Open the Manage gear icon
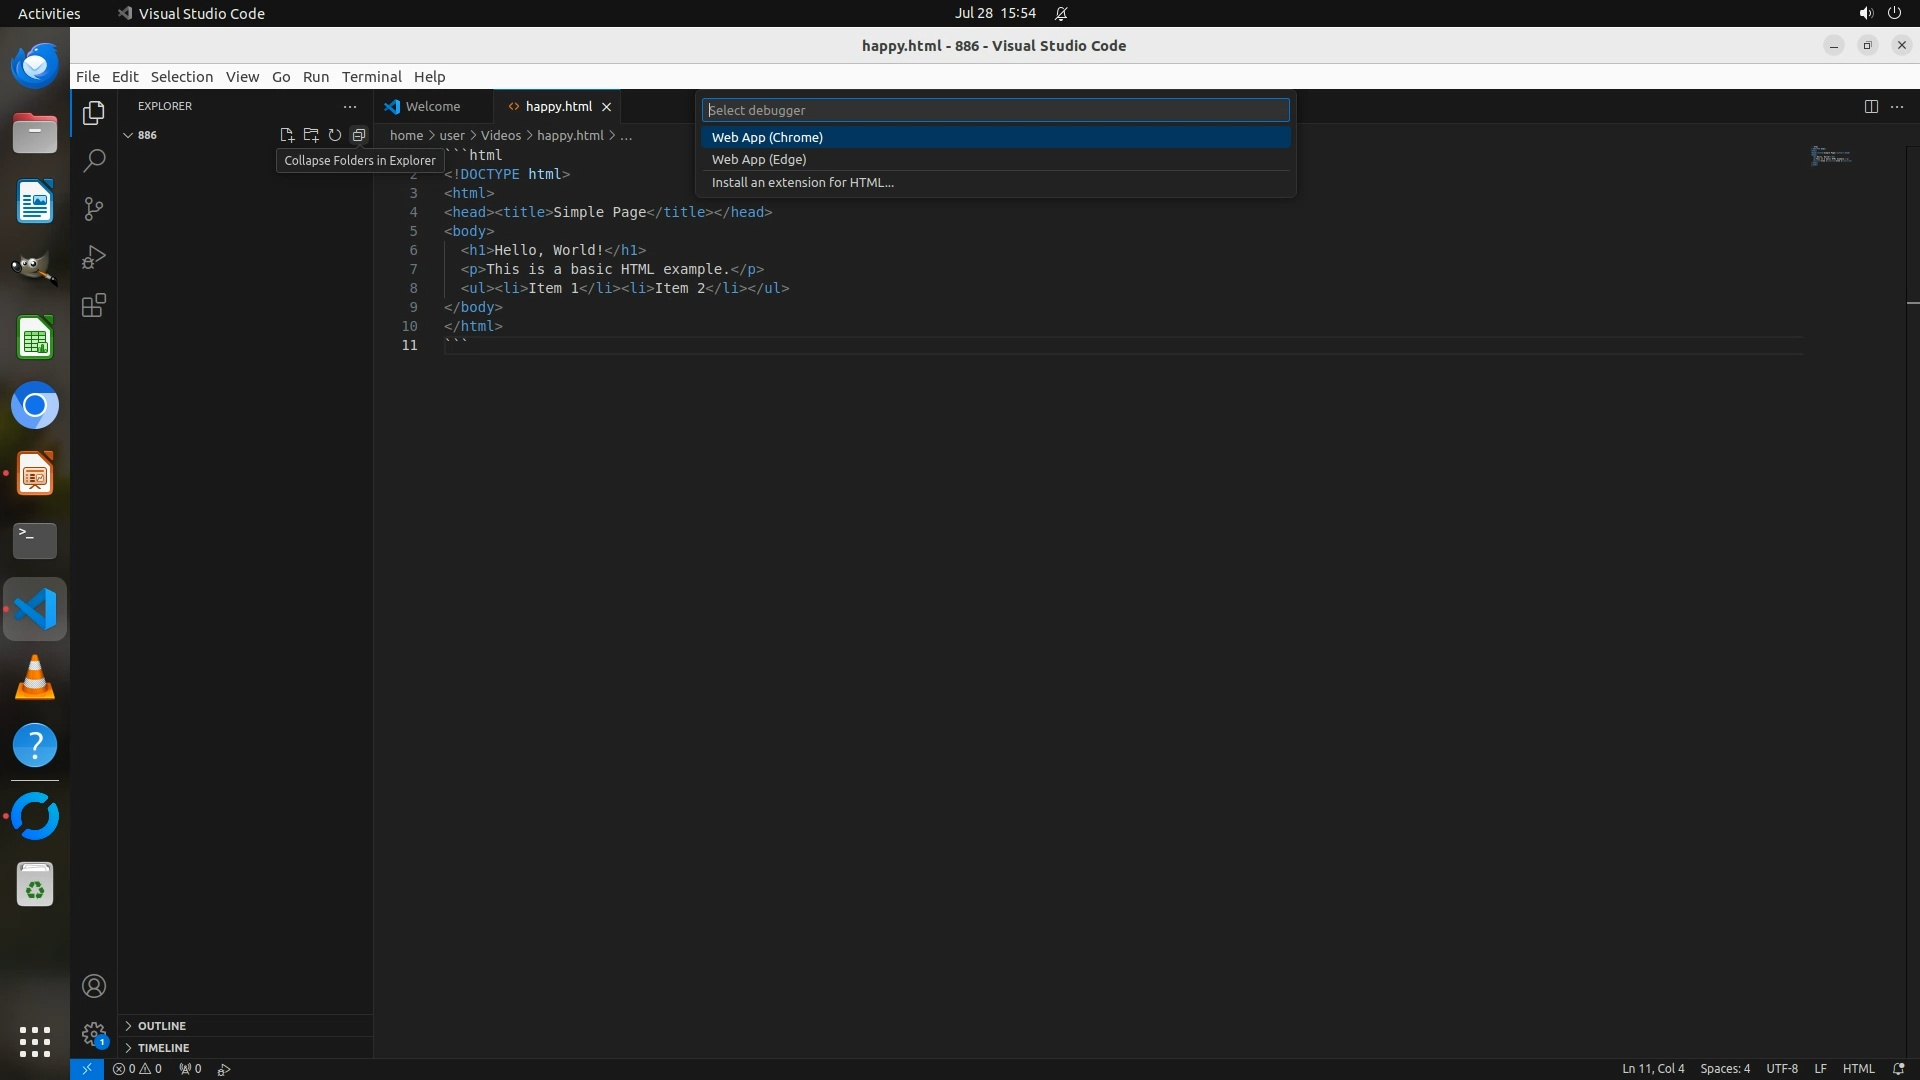Image resolution: width=1920 pixels, height=1080 pixels. coord(94,1033)
